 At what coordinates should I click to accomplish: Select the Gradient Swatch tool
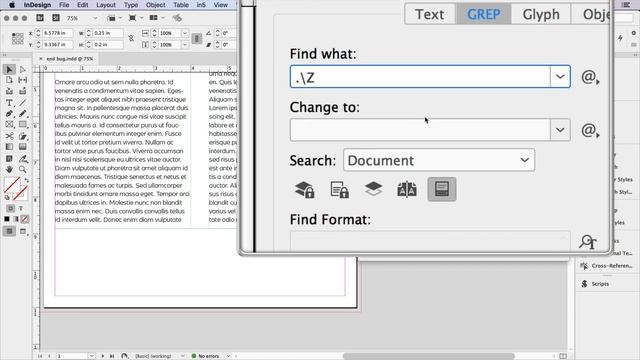click(10, 147)
